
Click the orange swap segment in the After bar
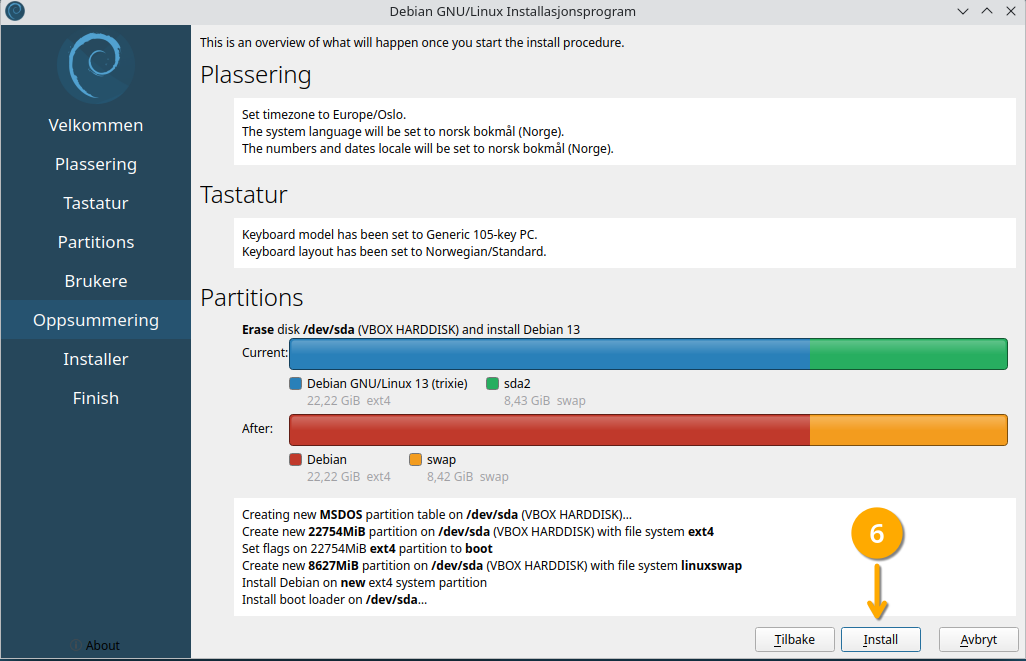(909, 430)
